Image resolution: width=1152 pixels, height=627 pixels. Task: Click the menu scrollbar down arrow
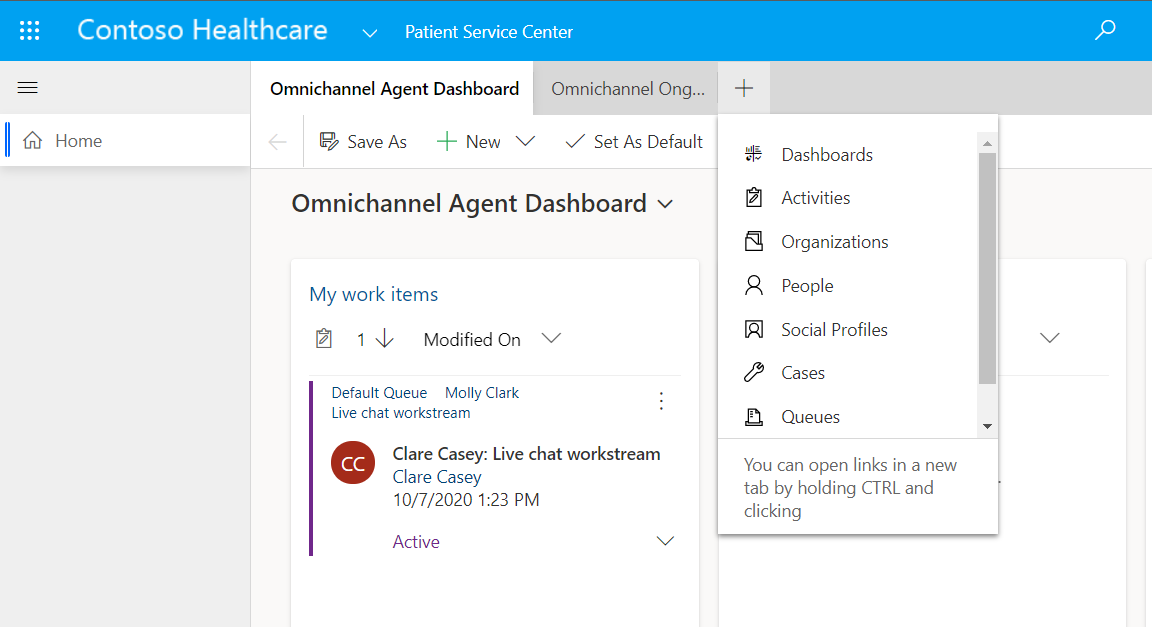click(x=987, y=427)
